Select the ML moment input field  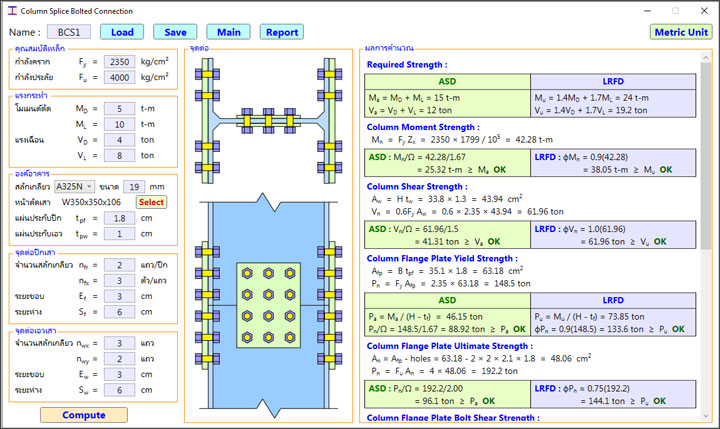(x=119, y=124)
